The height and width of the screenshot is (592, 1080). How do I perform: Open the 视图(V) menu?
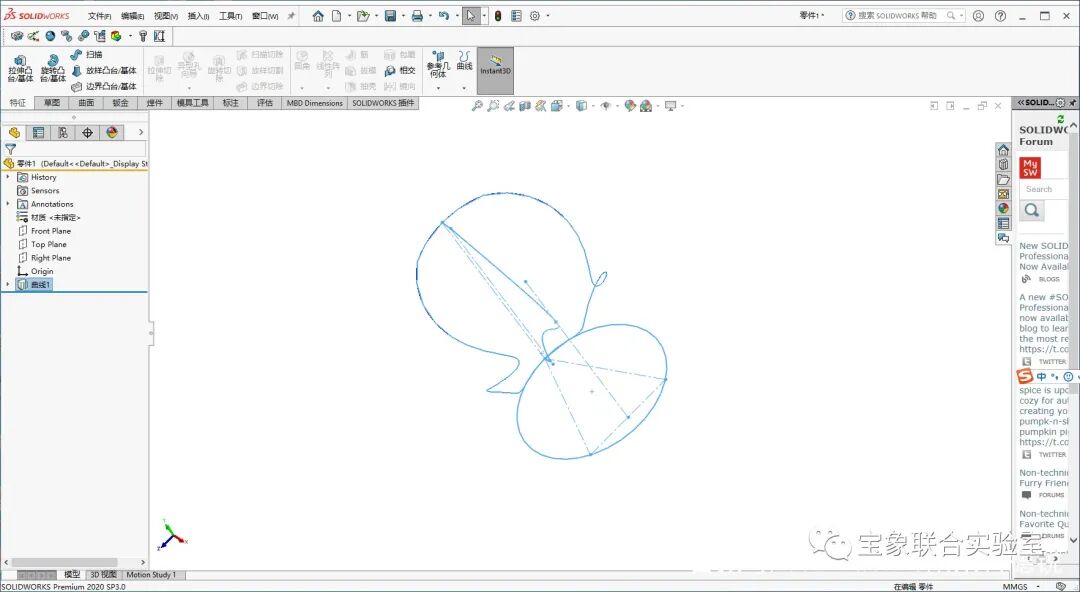click(165, 16)
